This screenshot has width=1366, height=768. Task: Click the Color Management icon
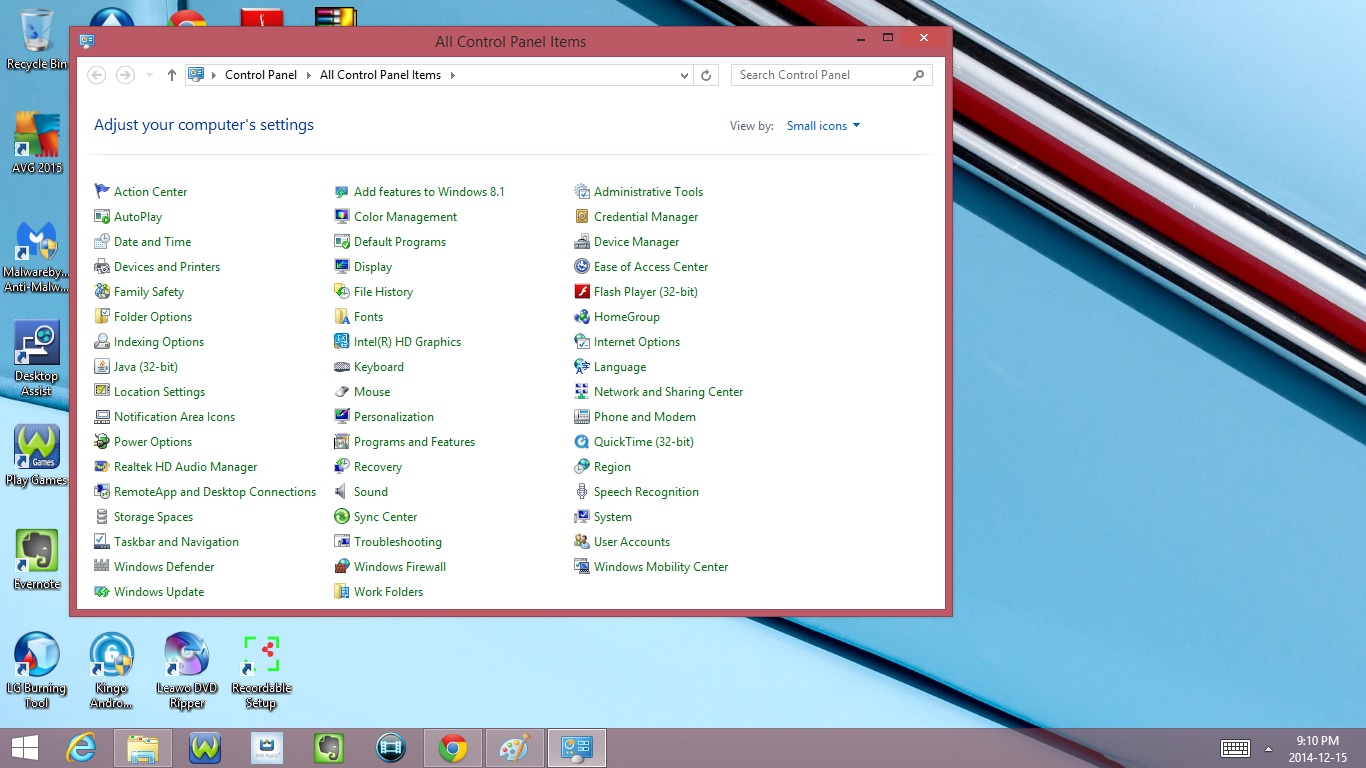coord(342,216)
